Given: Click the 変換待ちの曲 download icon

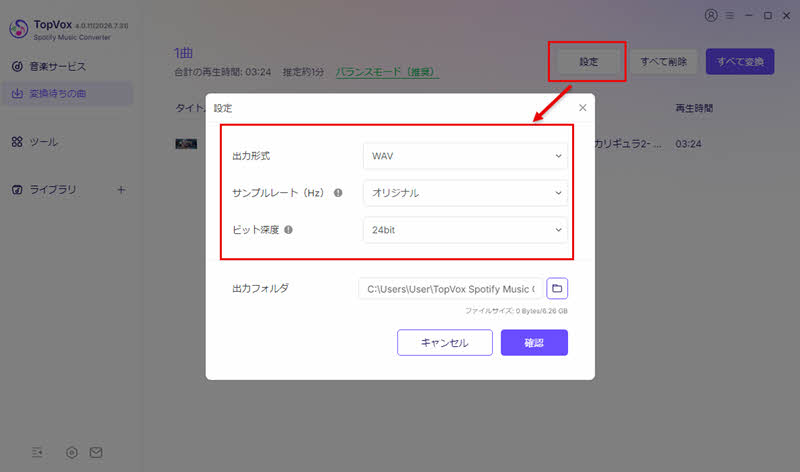Looking at the screenshot, I should coord(17,93).
